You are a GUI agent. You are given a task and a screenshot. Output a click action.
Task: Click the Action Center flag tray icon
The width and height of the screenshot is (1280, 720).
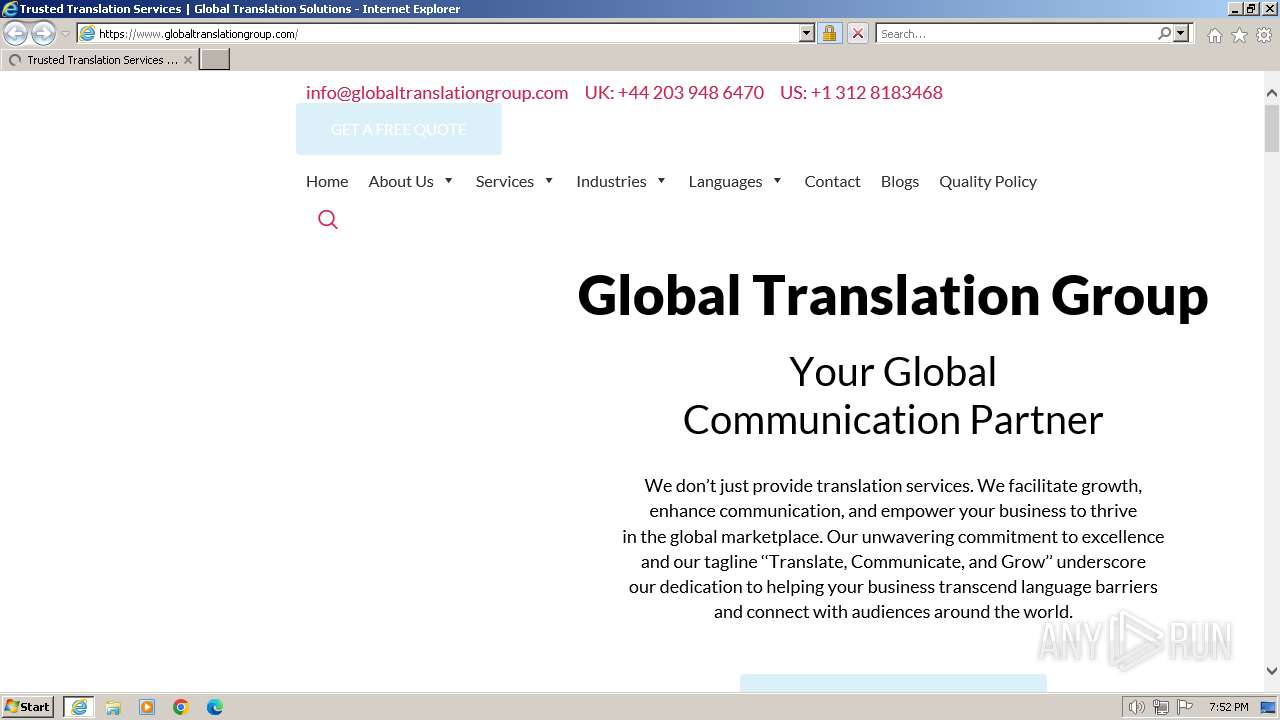click(1185, 707)
